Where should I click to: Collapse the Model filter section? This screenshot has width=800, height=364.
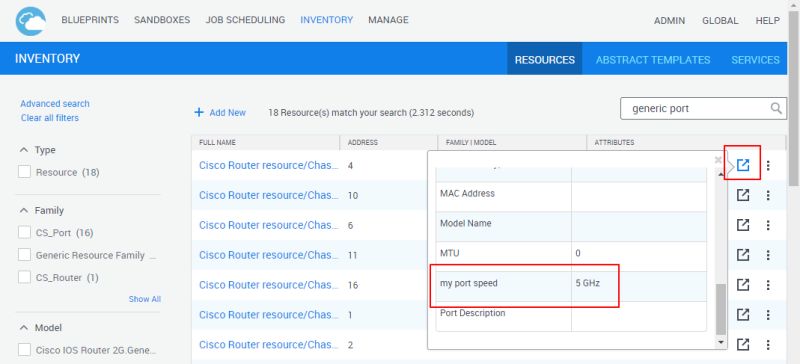(x=24, y=327)
